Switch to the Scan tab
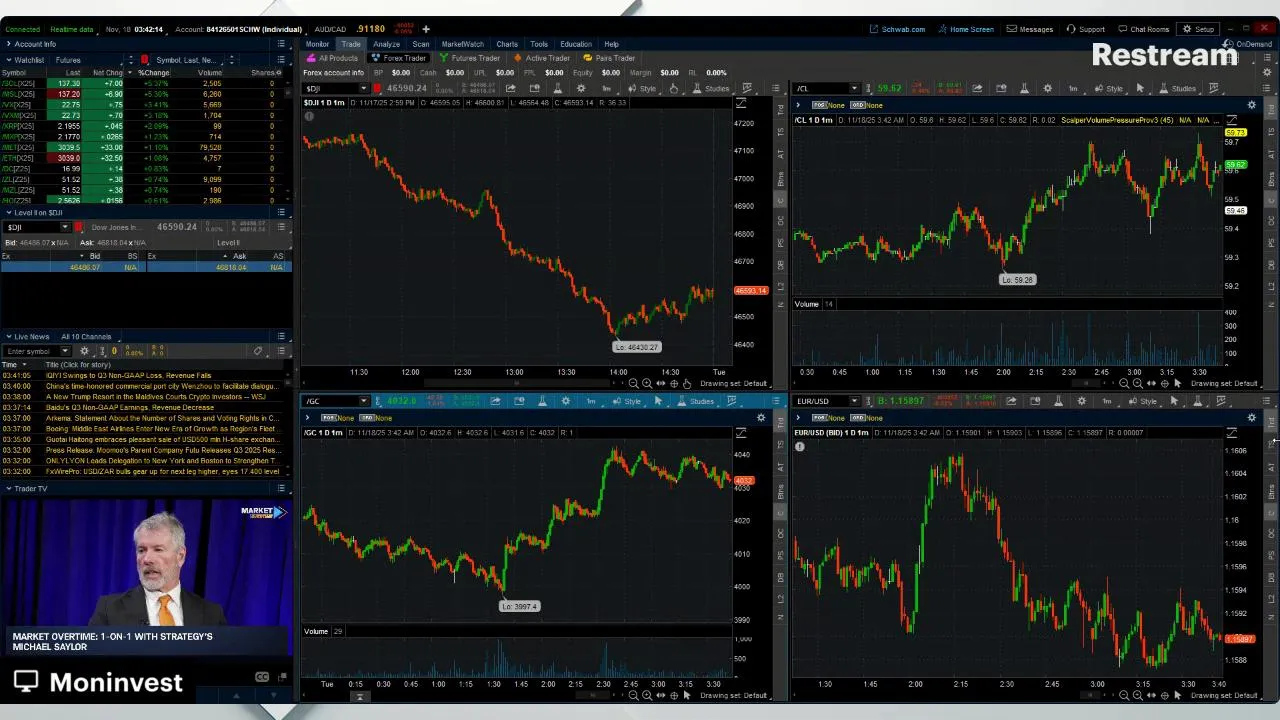The height and width of the screenshot is (720, 1280). [x=421, y=44]
